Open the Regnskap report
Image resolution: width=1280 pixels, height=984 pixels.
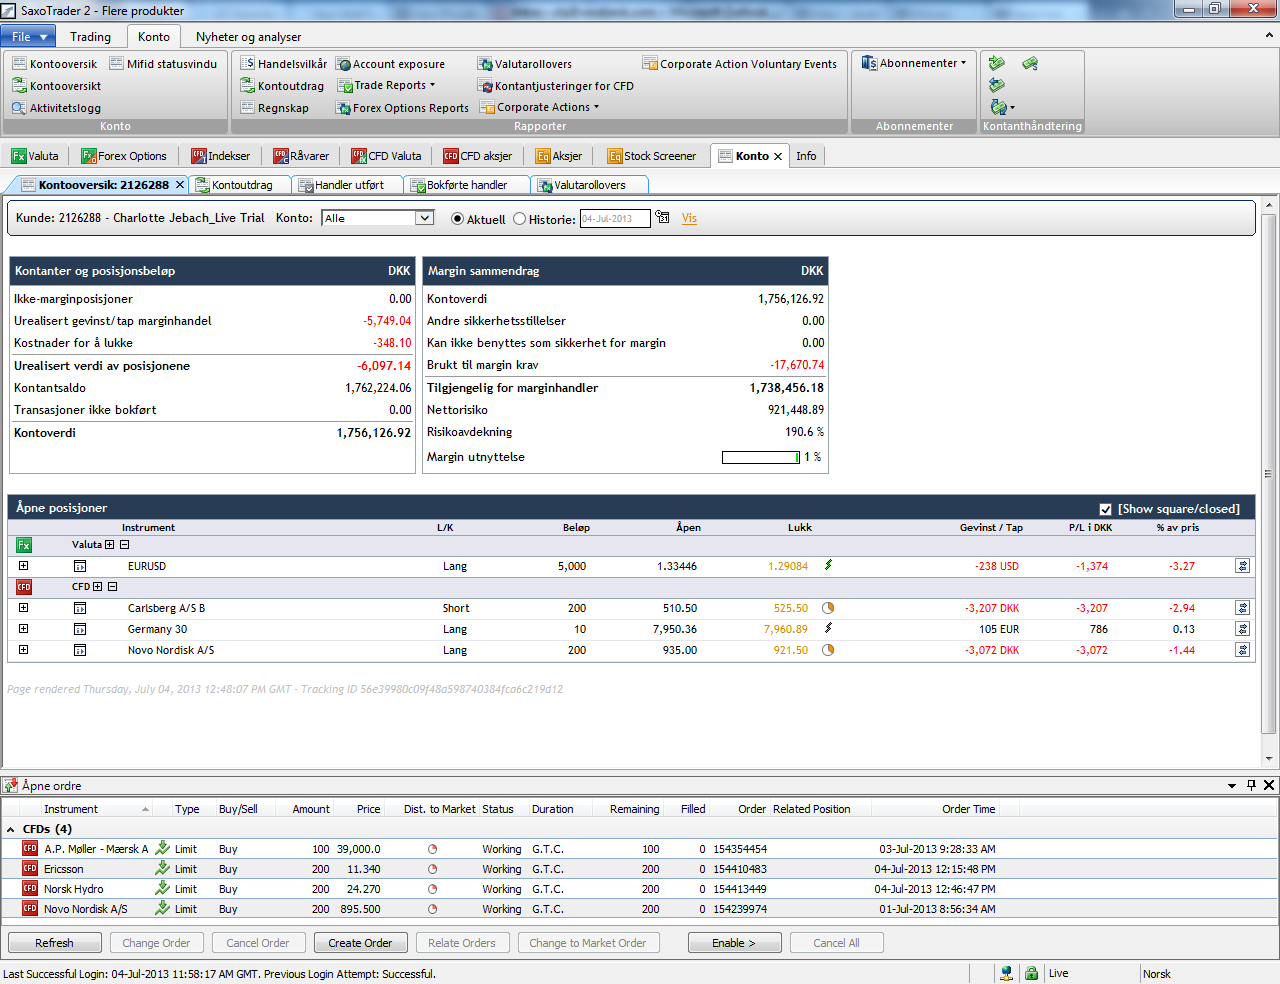click(274, 108)
